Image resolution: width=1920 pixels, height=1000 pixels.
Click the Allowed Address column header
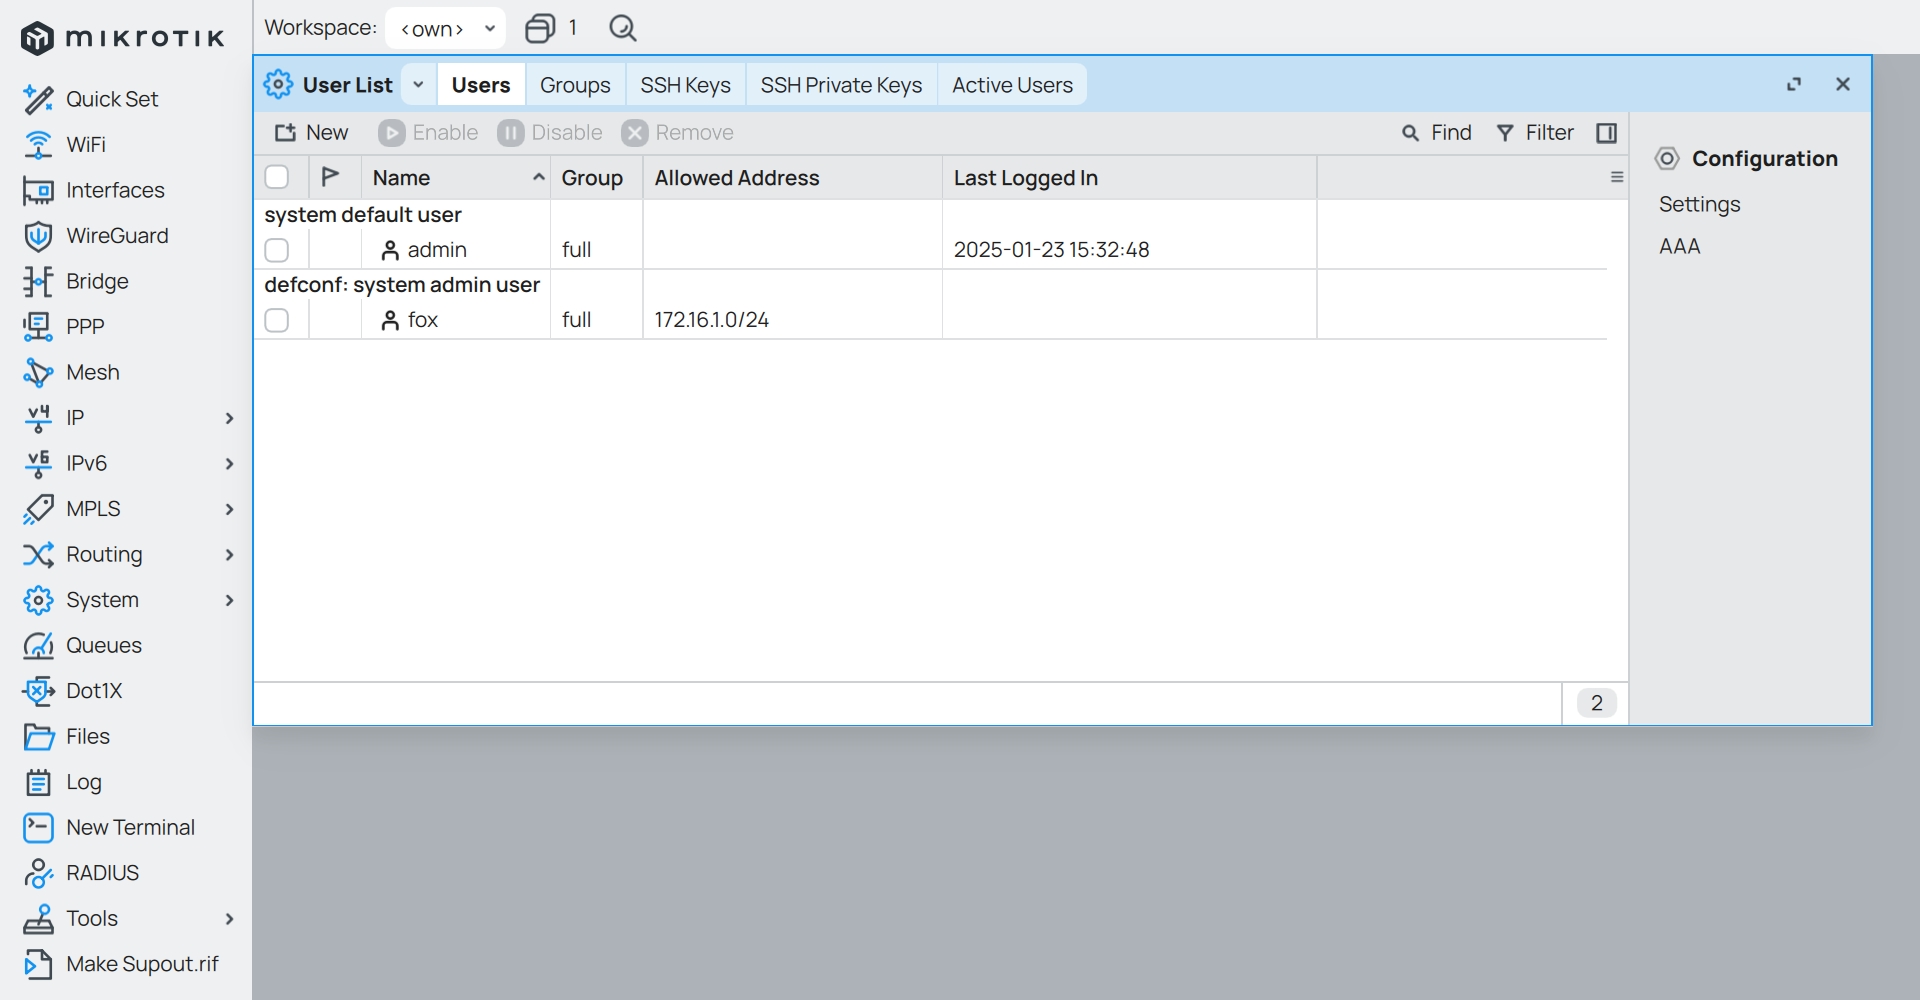coord(792,177)
